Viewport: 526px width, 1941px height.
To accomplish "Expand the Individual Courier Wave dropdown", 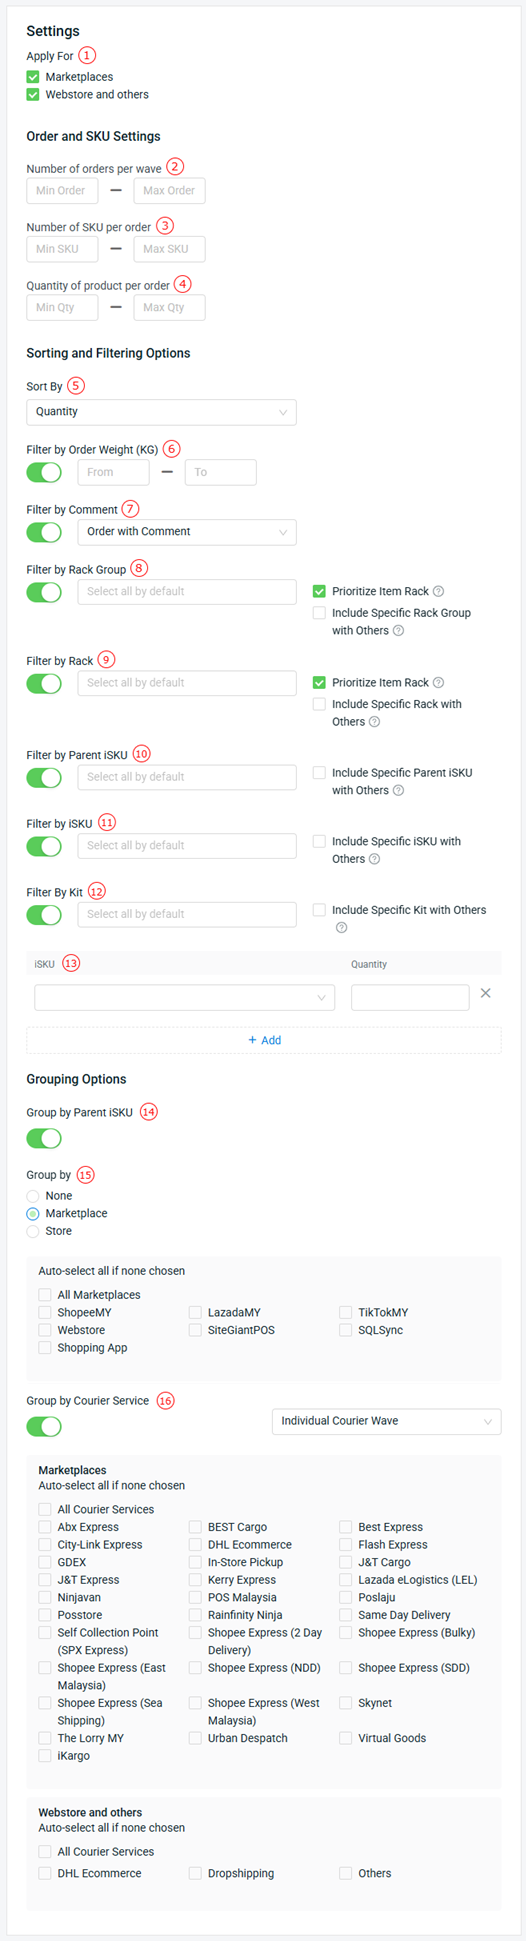I will click(386, 1422).
